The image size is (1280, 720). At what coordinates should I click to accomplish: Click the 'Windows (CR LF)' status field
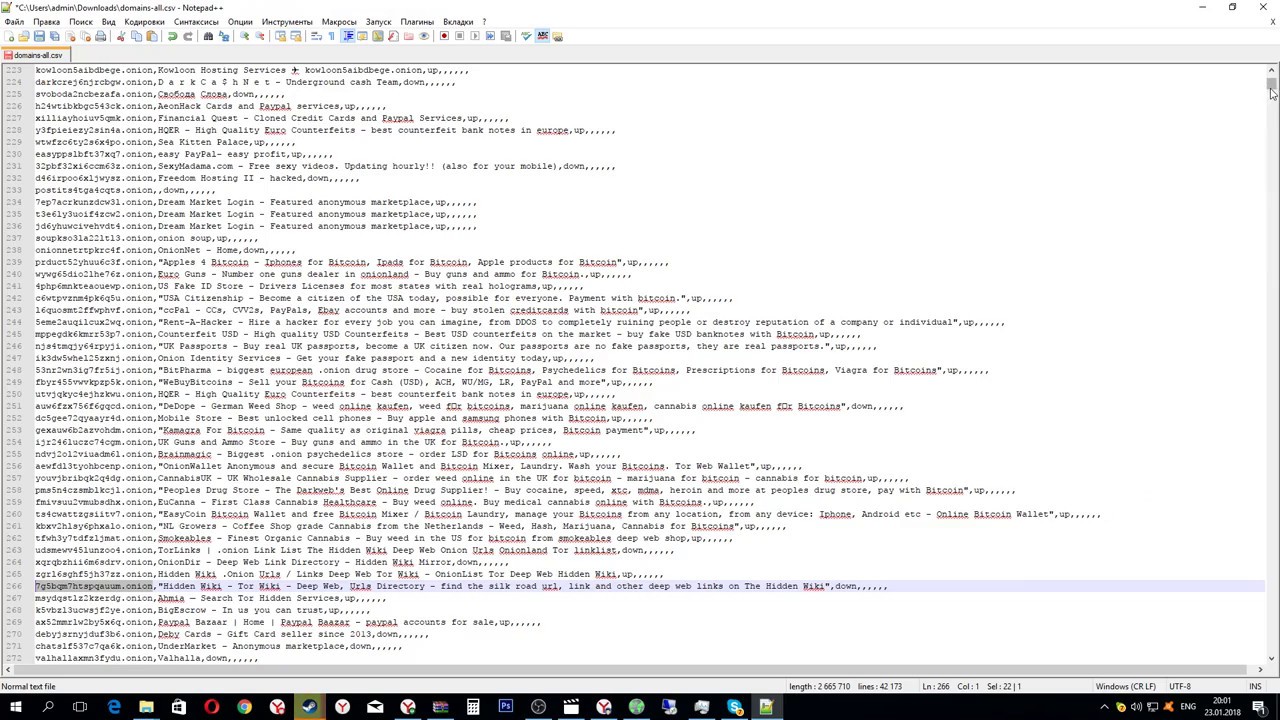(x=1125, y=687)
